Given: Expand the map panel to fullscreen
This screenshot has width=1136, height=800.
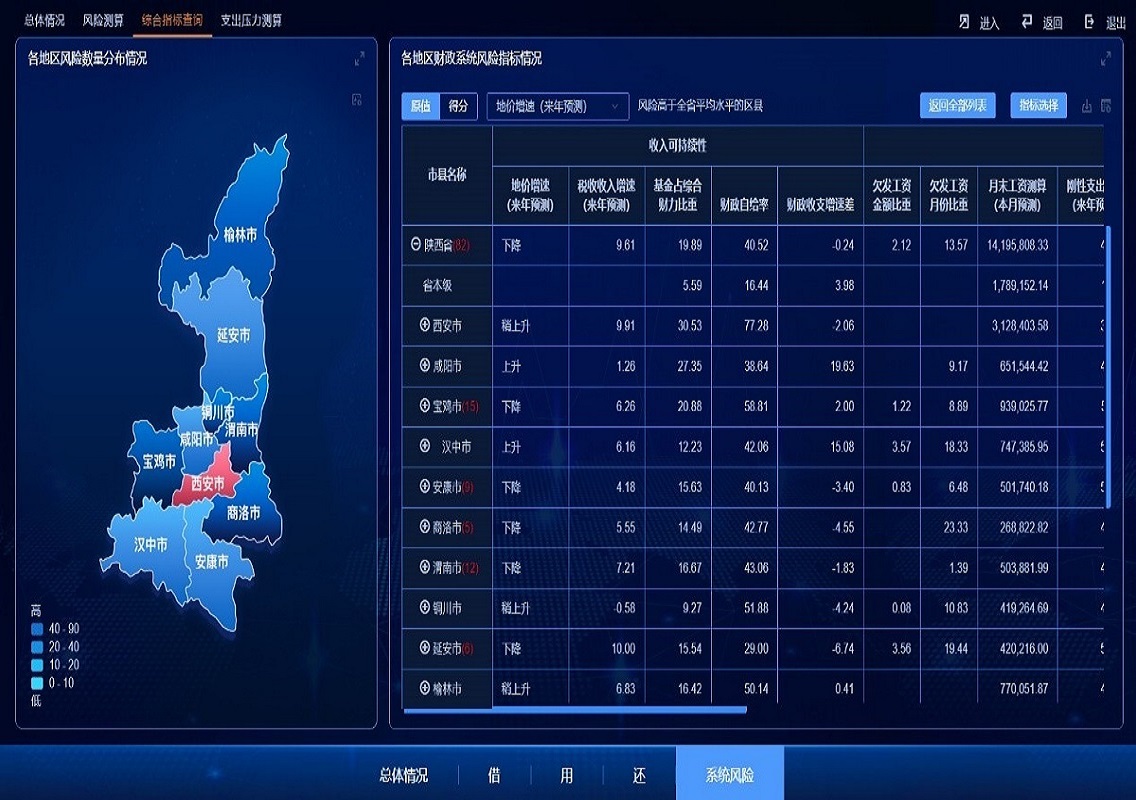Looking at the screenshot, I should click(360, 59).
